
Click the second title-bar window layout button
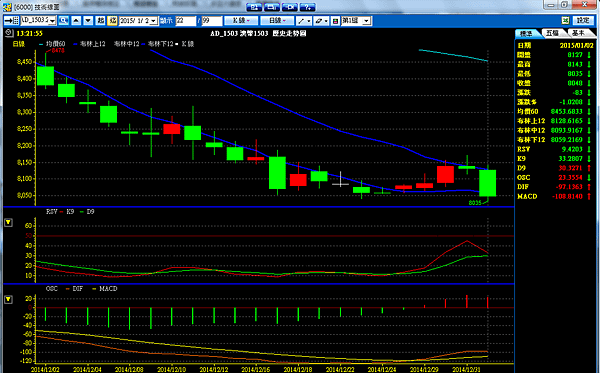(272, 7)
